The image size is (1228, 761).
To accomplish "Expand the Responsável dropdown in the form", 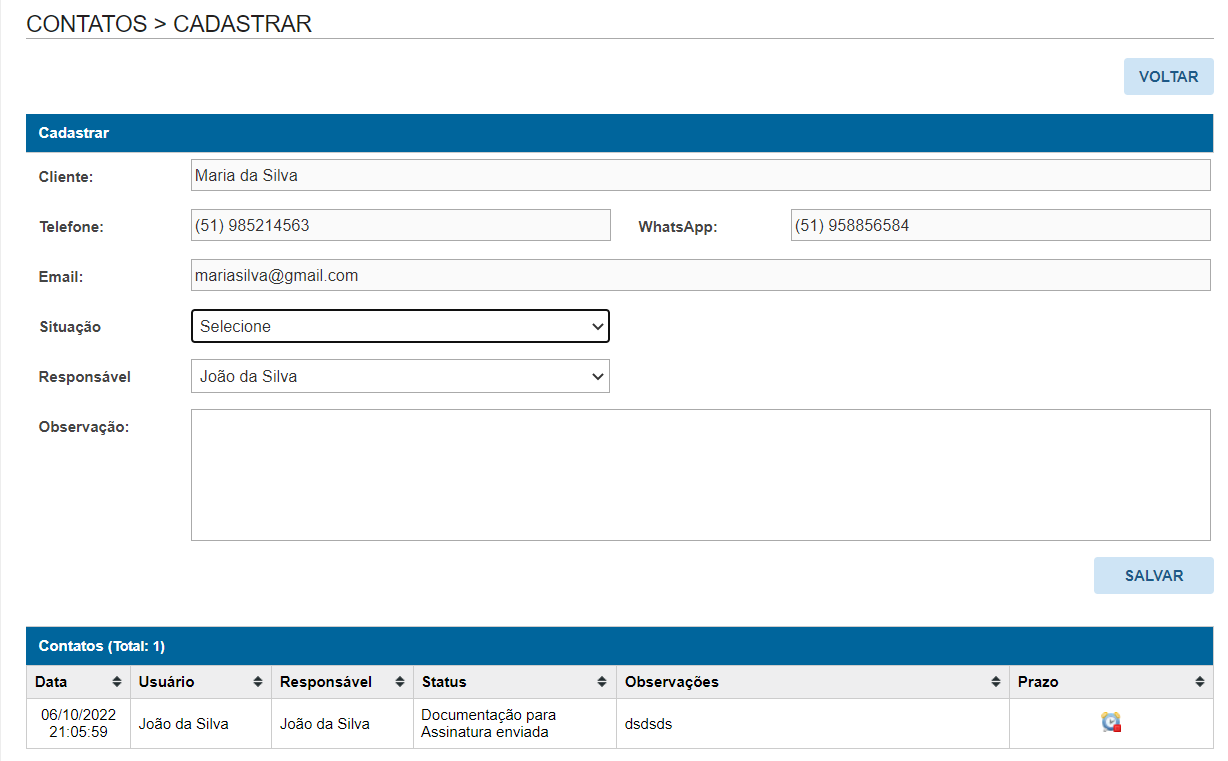I will tap(400, 376).
